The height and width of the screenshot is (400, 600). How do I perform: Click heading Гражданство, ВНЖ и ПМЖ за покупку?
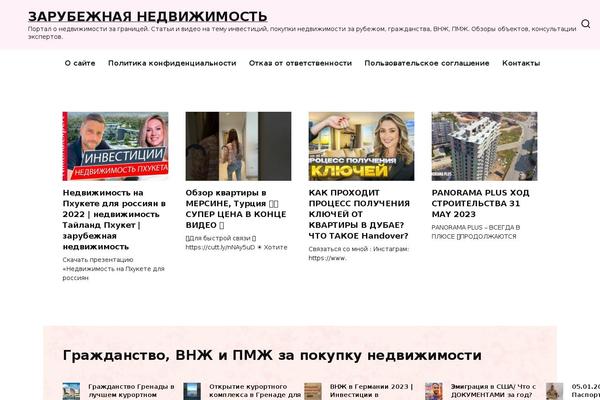(x=272, y=355)
